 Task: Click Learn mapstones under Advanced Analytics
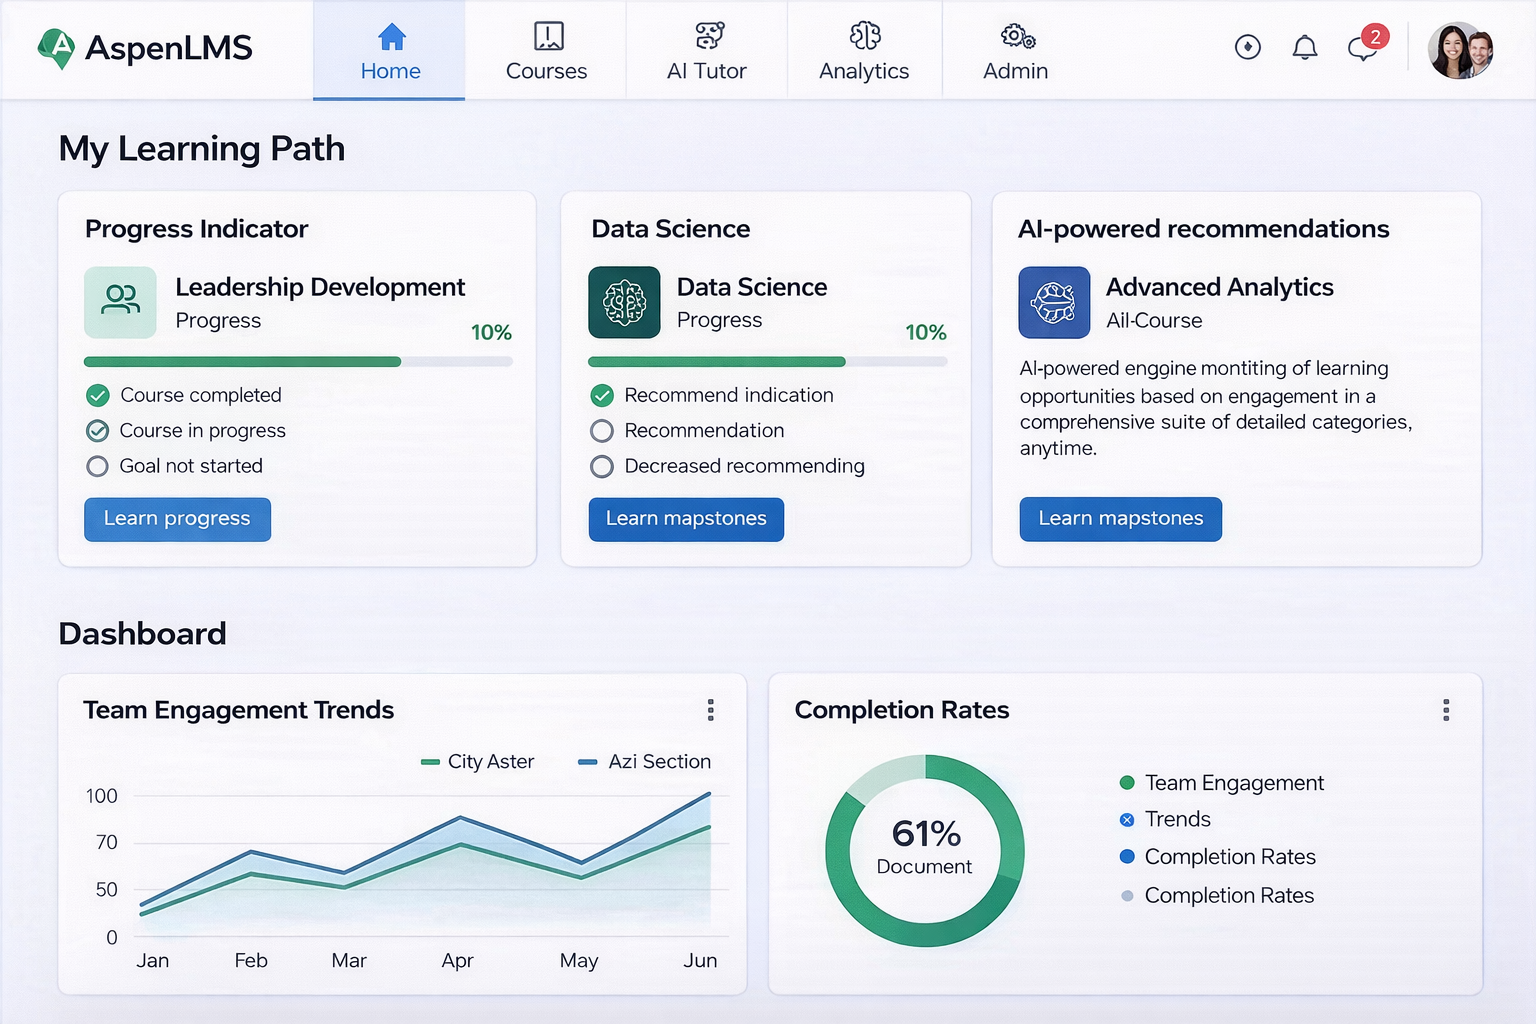1120,519
